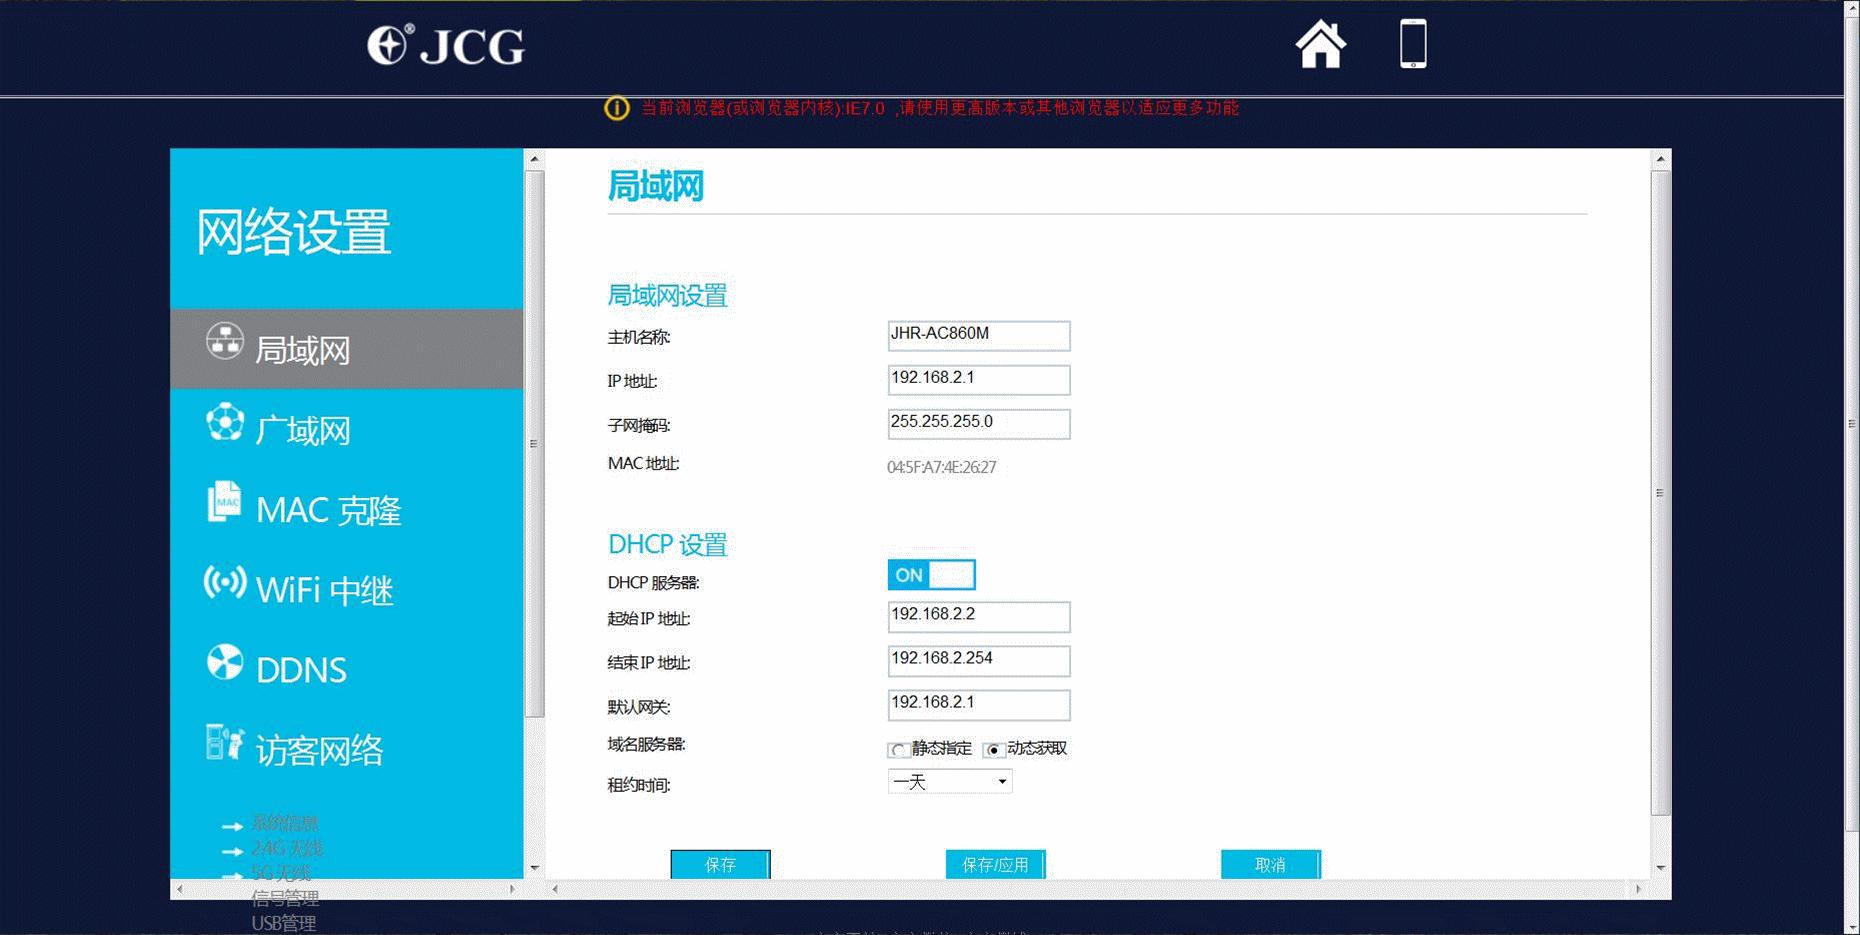Select the 静态指定 radio button
This screenshot has width=1860, height=935.
tap(897, 749)
